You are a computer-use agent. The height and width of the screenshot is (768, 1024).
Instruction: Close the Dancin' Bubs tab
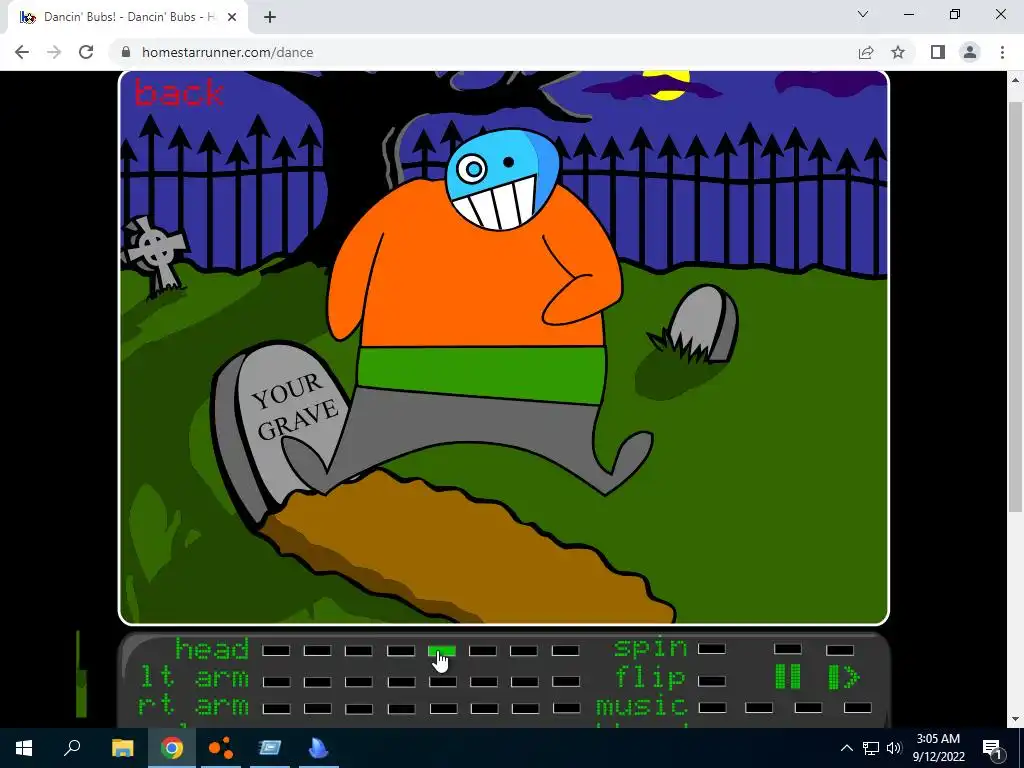(232, 17)
